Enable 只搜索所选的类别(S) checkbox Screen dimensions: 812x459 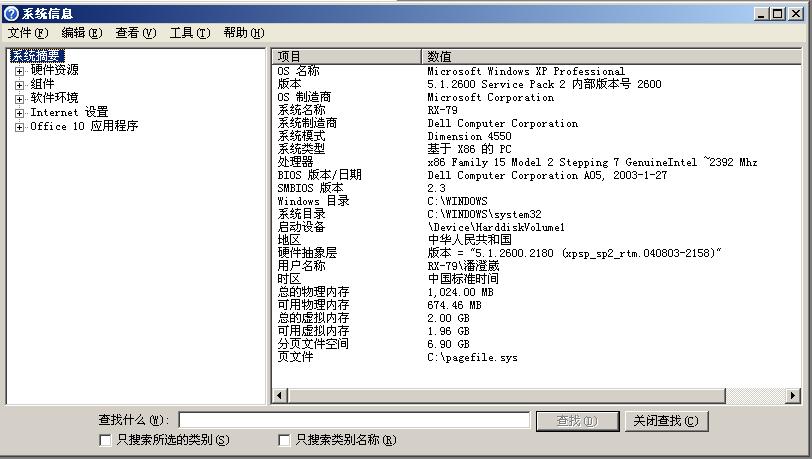pyautogui.click(x=105, y=440)
